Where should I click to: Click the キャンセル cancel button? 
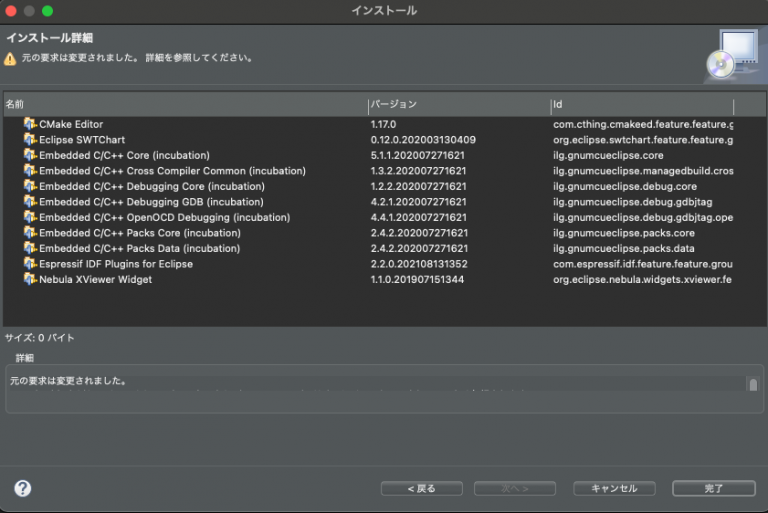point(614,489)
